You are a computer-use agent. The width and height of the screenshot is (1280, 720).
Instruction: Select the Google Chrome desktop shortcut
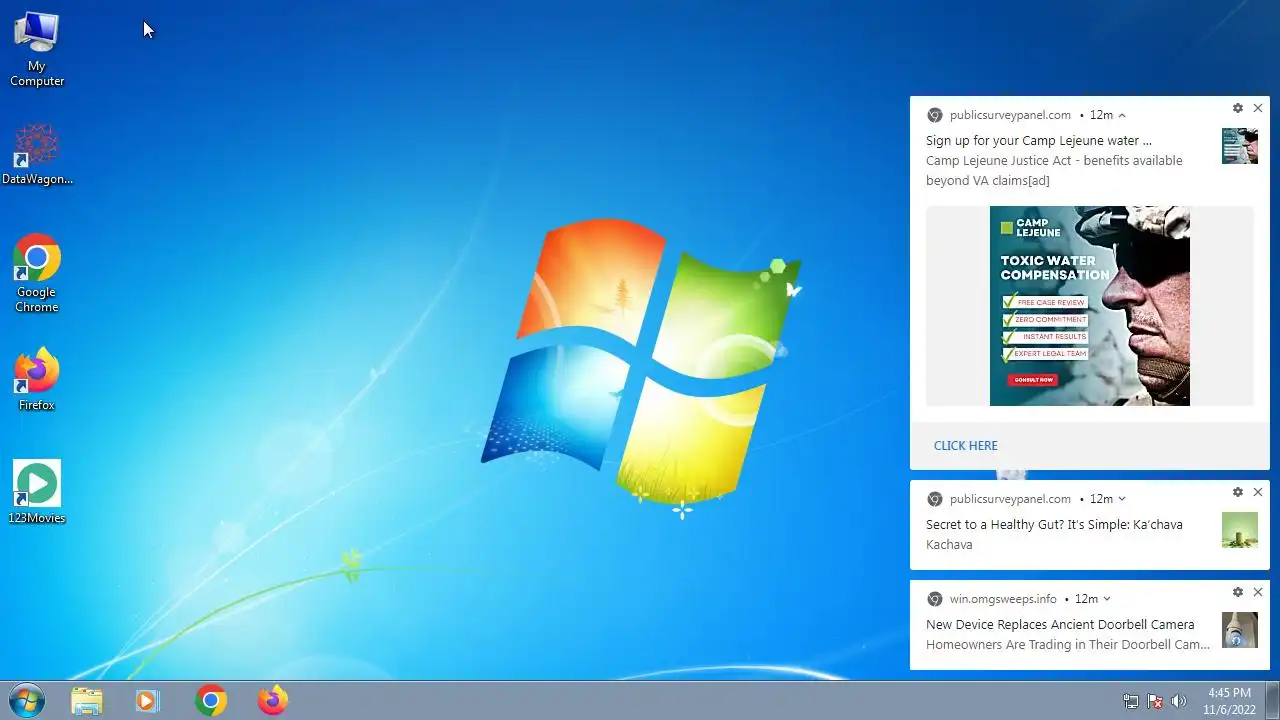pos(37,273)
